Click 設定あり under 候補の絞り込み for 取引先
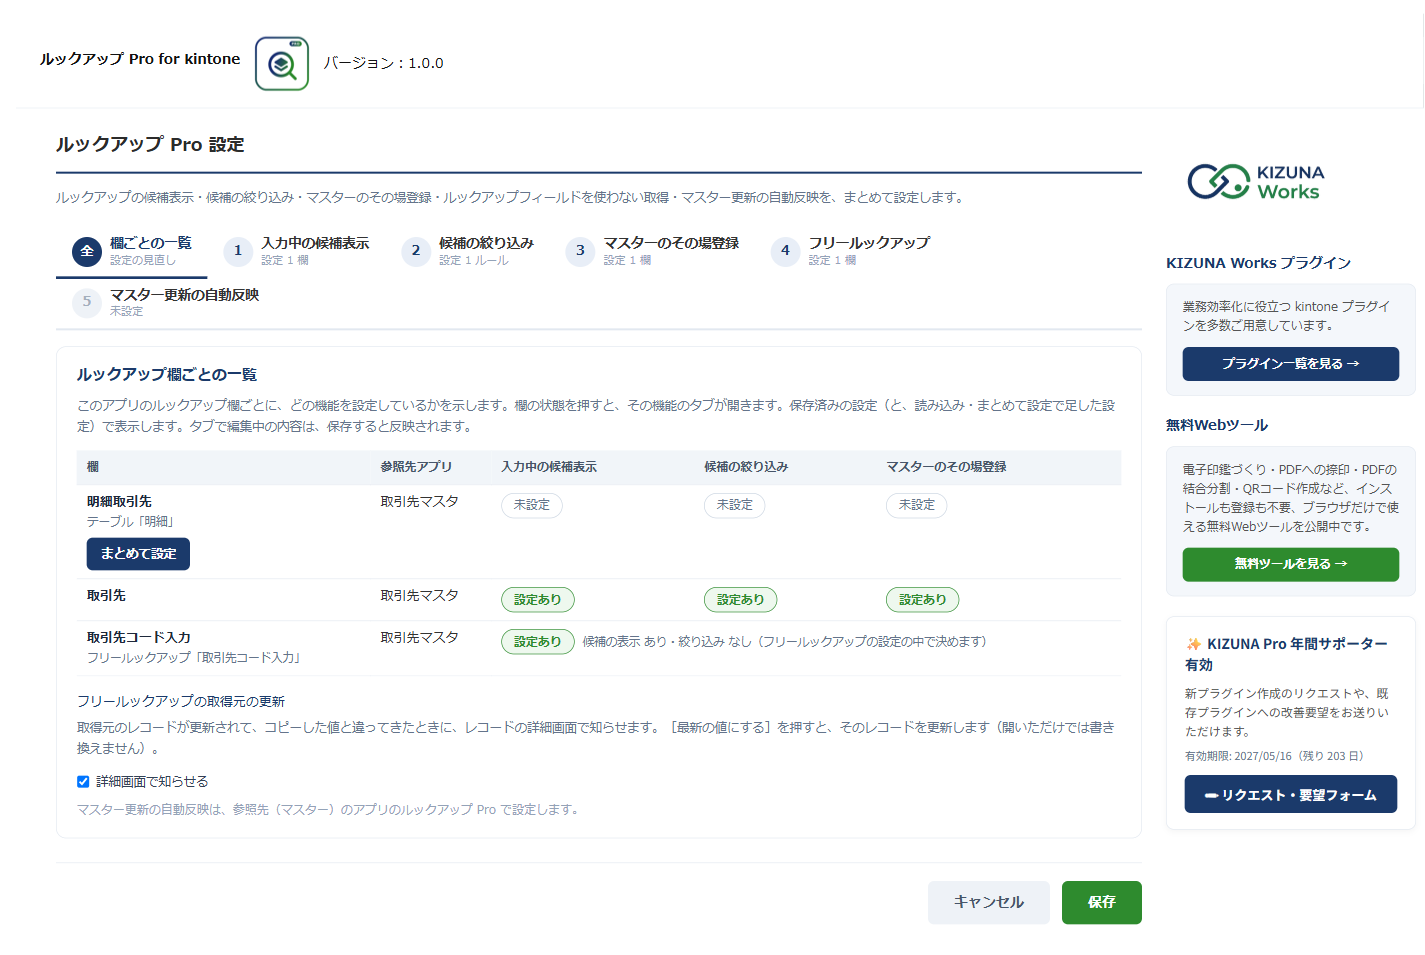The image size is (1425, 955). [x=741, y=600]
